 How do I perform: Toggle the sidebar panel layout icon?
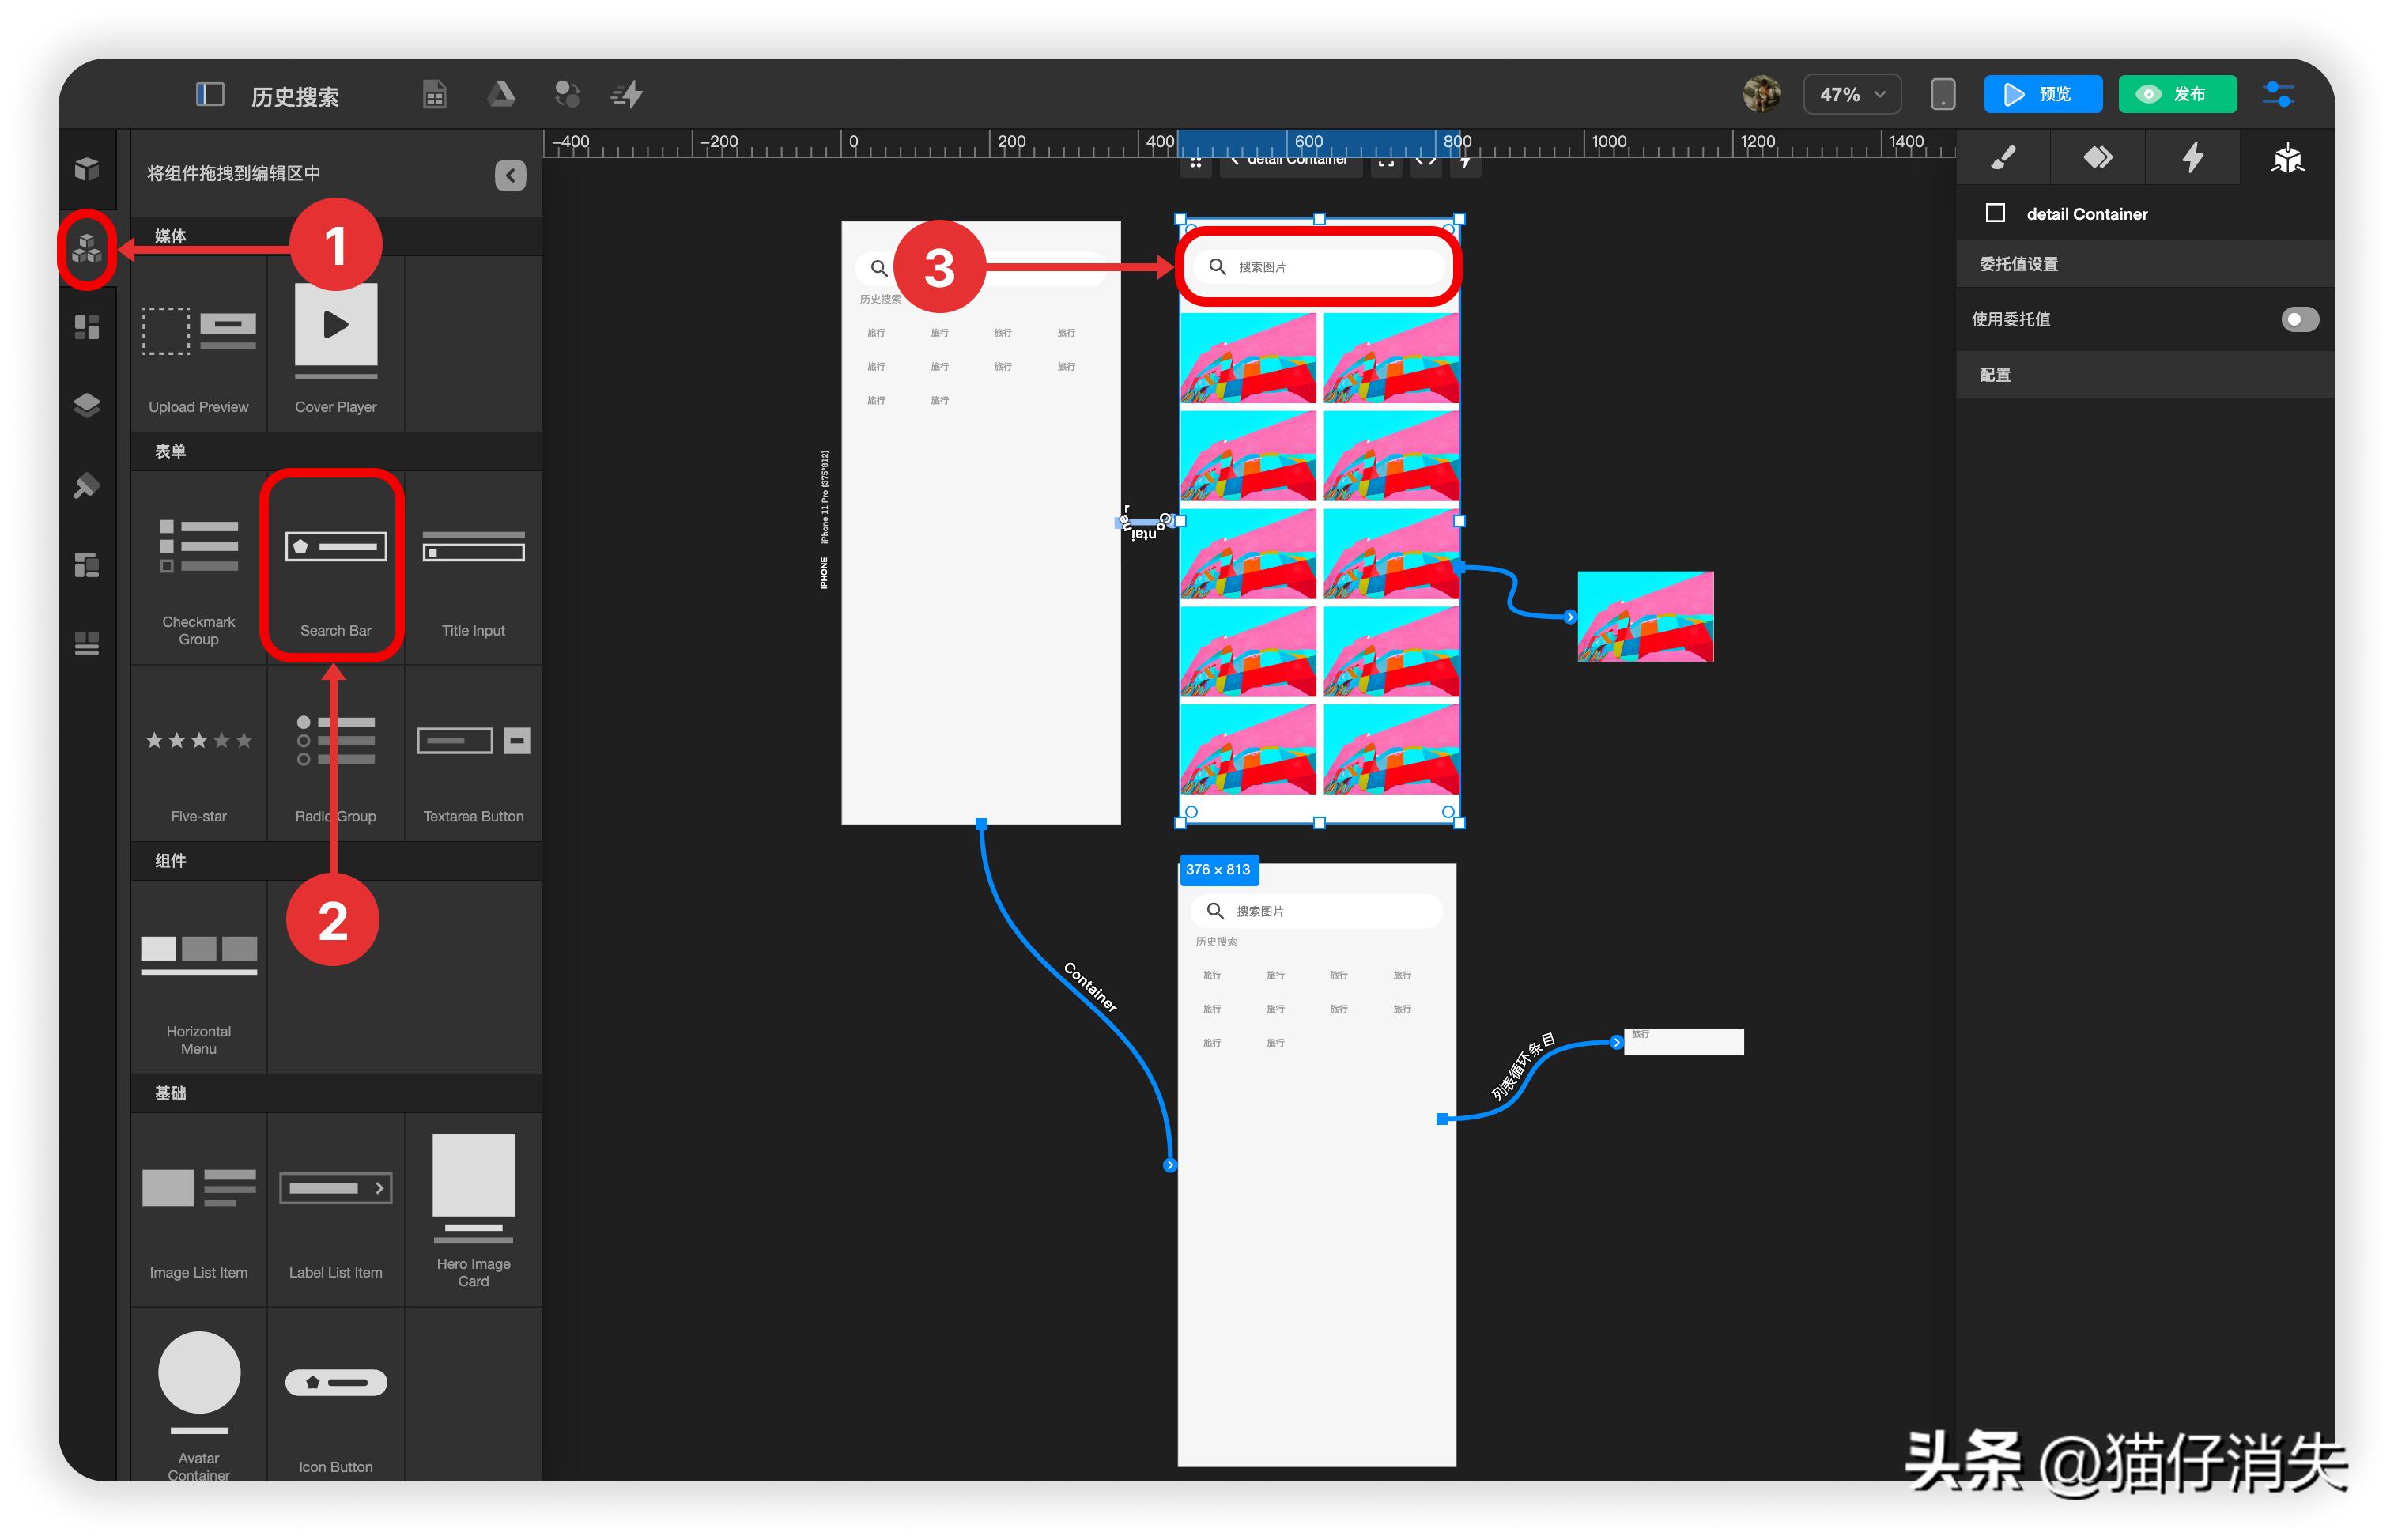click(x=209, y=95)
